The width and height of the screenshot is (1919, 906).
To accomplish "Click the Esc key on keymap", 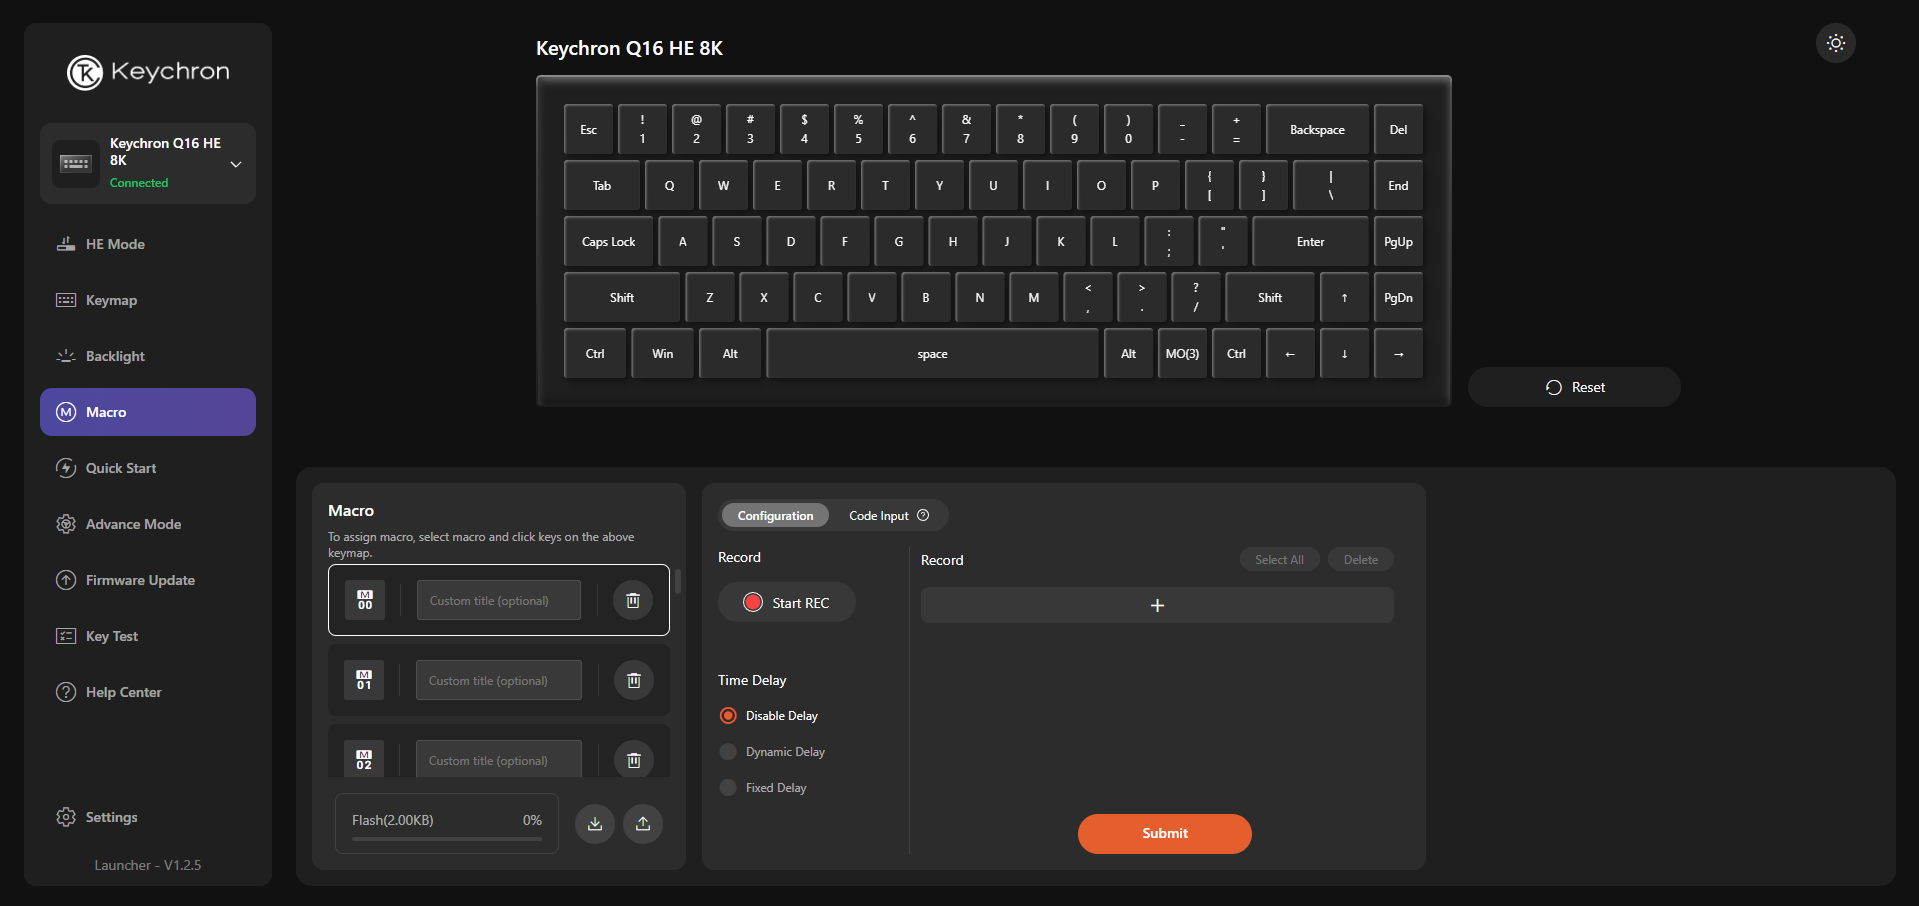I will (588, 129).
